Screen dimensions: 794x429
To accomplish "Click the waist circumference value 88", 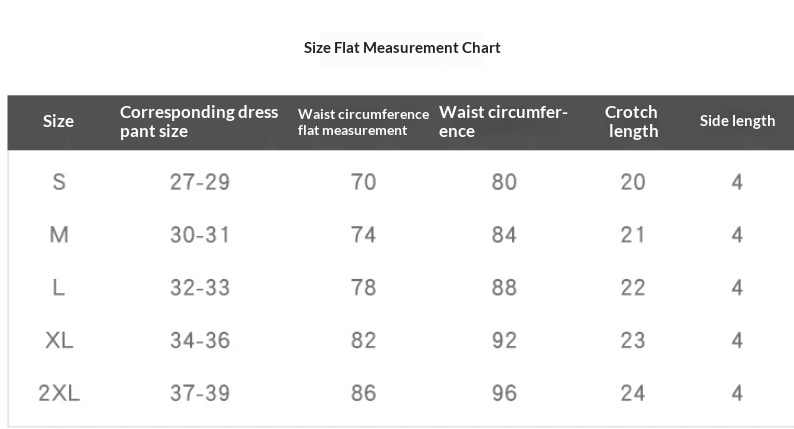I will click(x=504, y=288).
